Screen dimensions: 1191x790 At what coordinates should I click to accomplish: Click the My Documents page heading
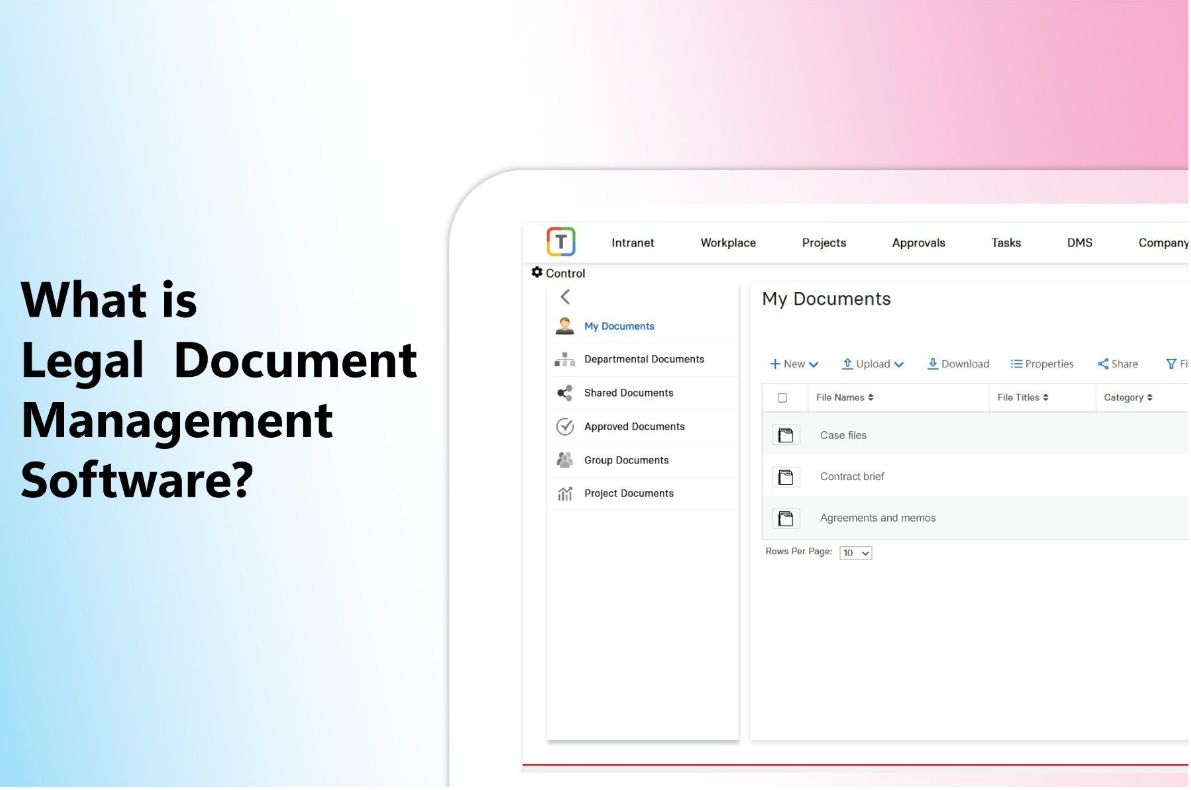tap(826, 299)
